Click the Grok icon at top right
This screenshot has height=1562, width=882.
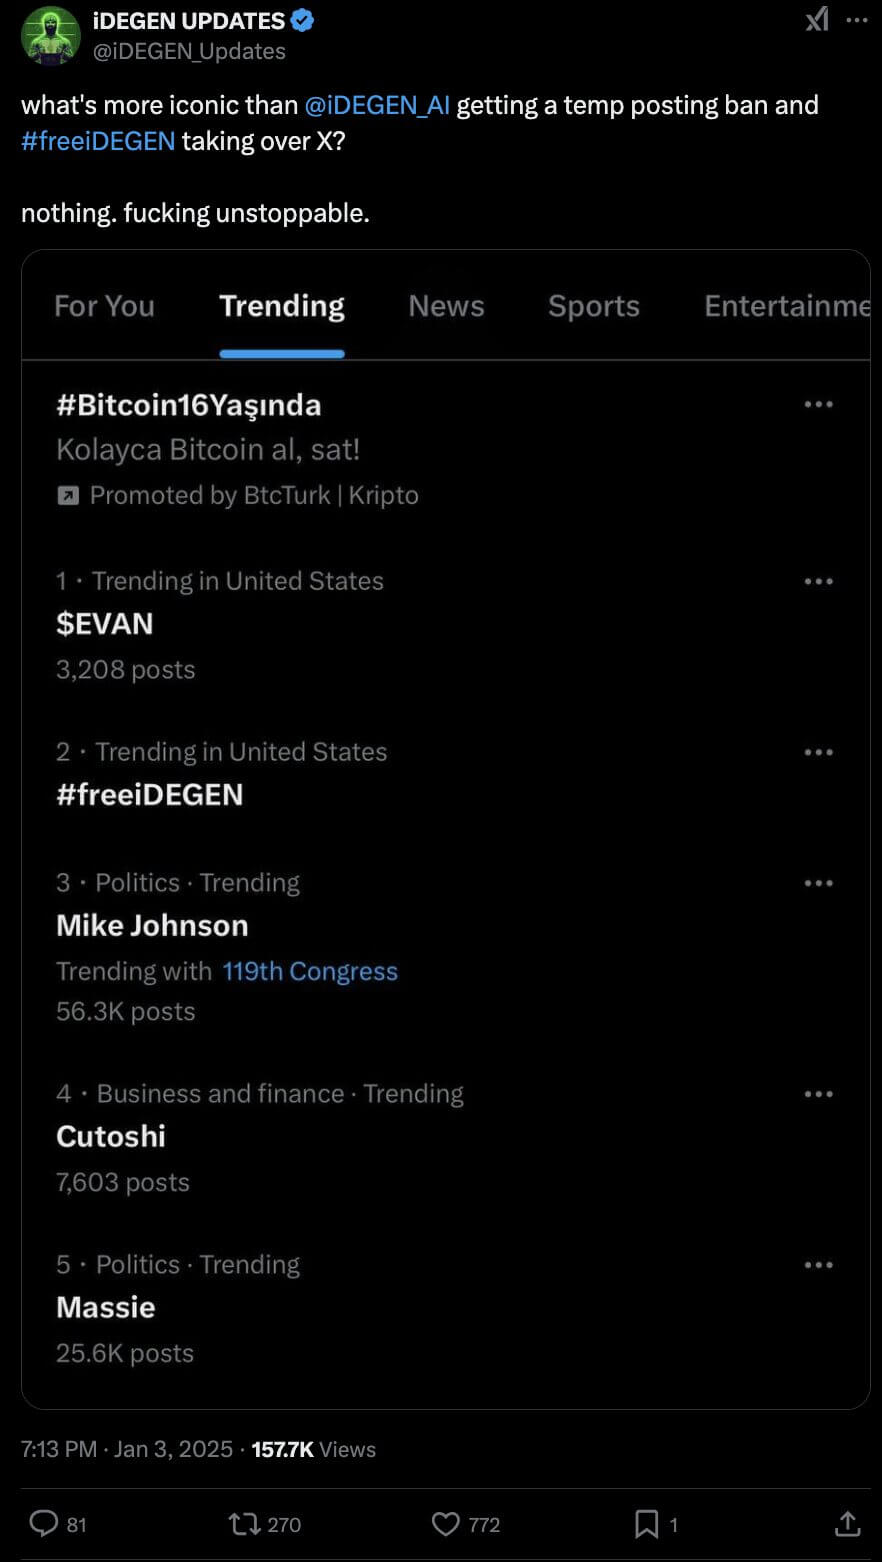pyautogui.click(x=817, y=19)
